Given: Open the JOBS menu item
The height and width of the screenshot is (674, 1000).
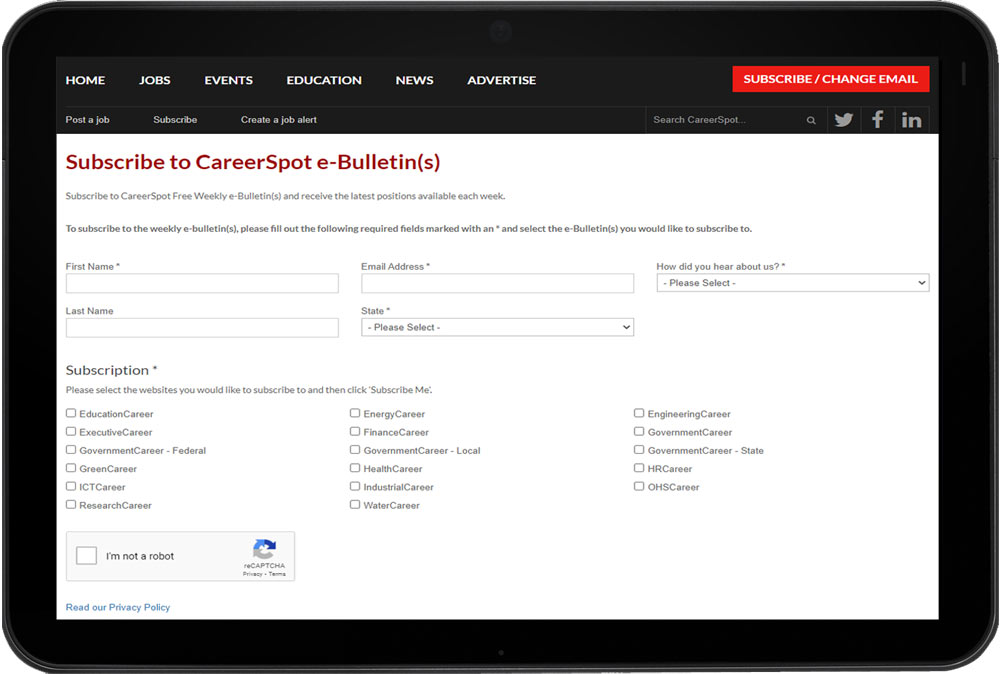Looking at the screenshot, I should [x=155, y=80].
